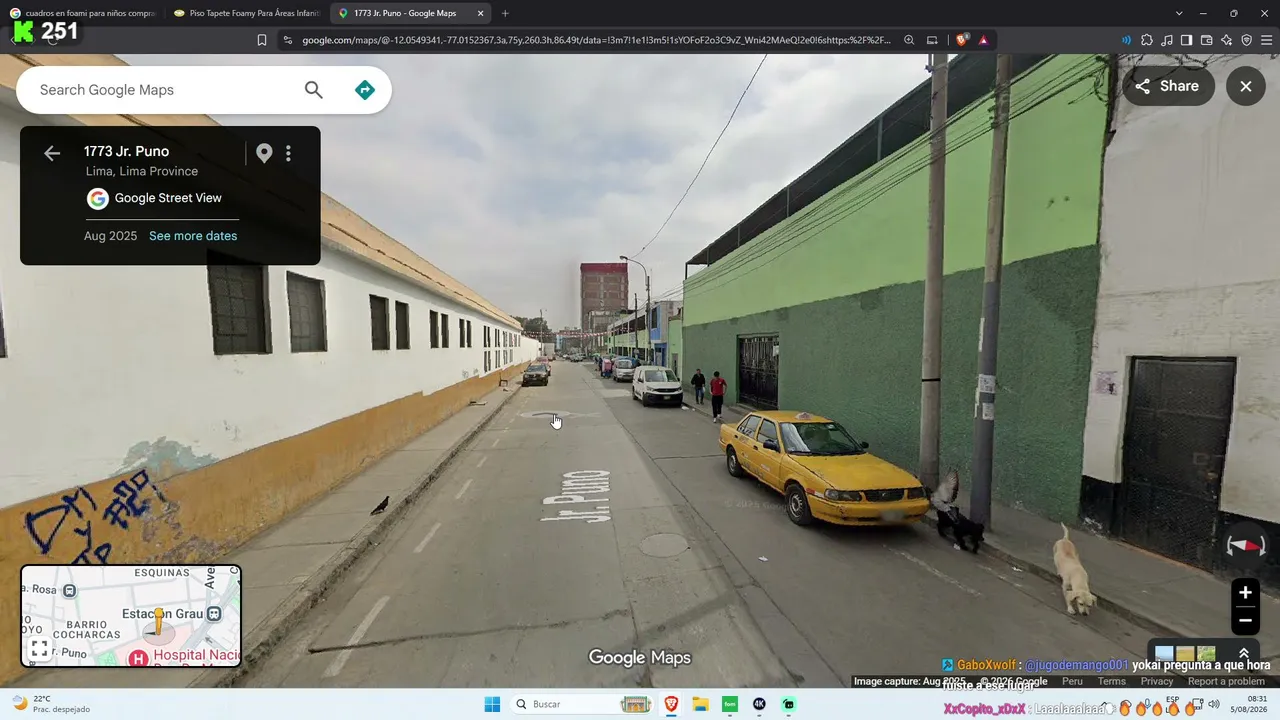Open the Brave Shields lion icon

pos(962,40)
